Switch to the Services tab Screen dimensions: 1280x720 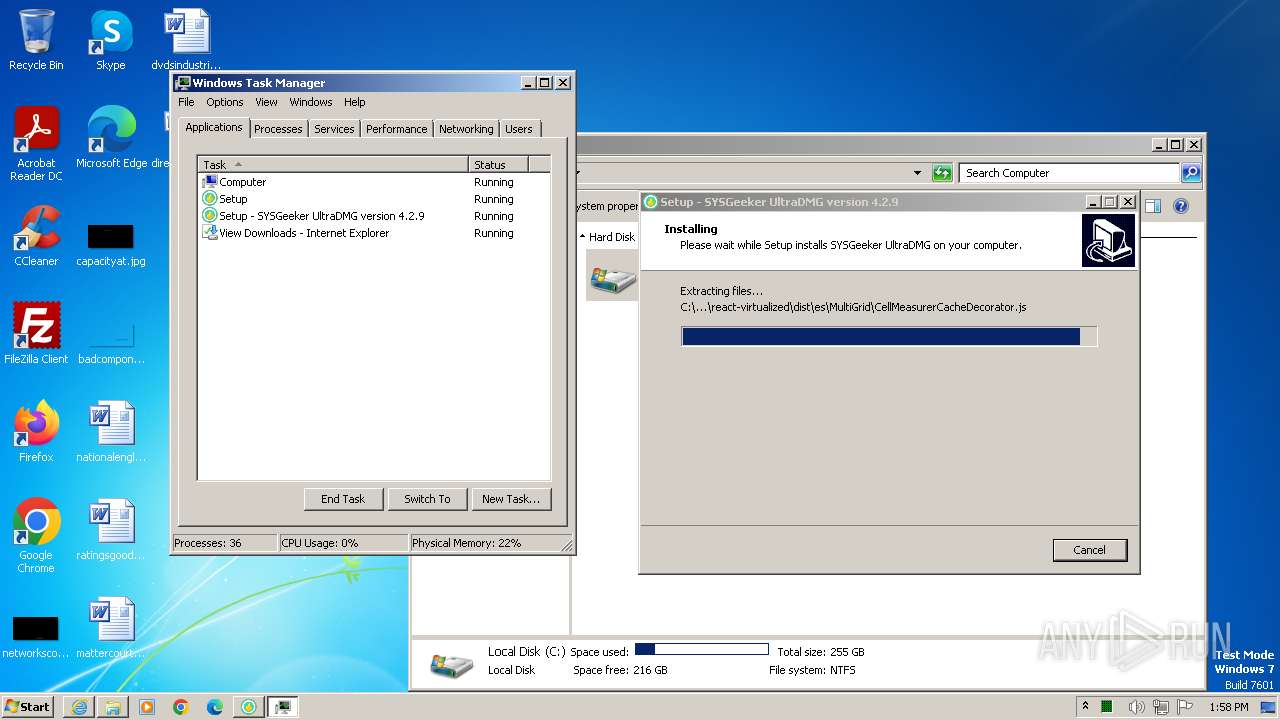(334, 129)
